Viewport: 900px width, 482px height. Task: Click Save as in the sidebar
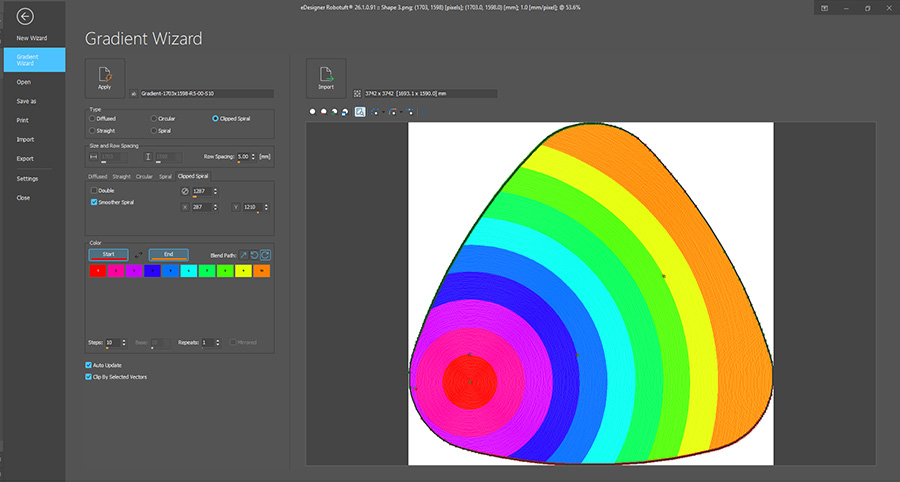pos(26,101)
